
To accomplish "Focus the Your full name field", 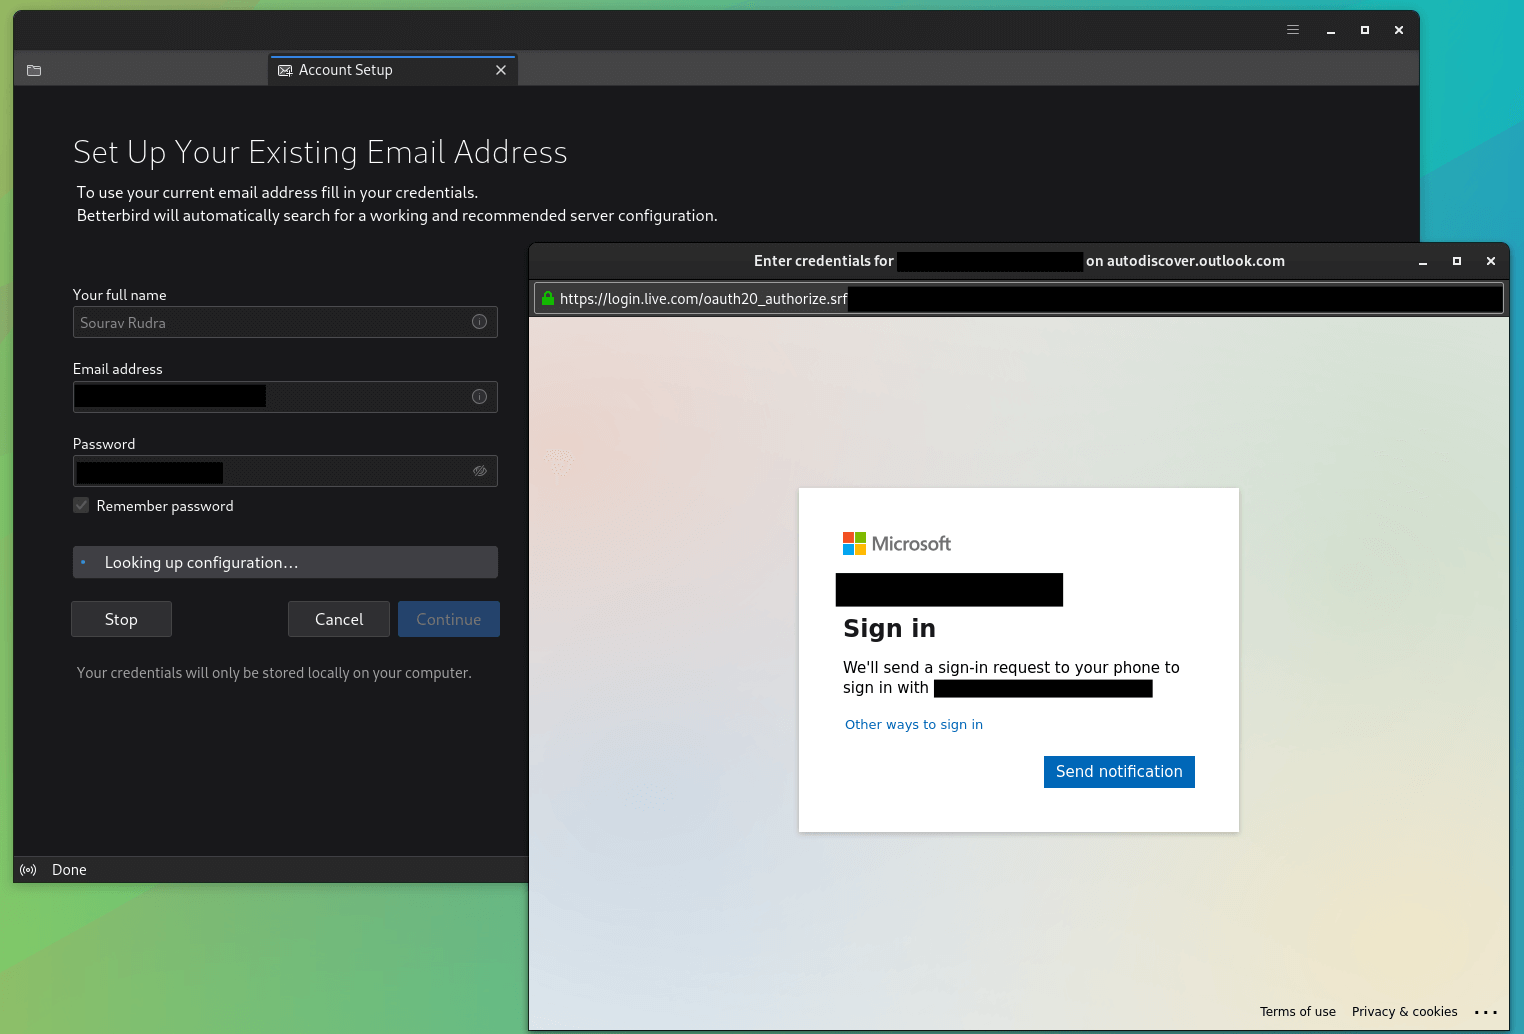I will pyautogui.click(x=270, y=322).
